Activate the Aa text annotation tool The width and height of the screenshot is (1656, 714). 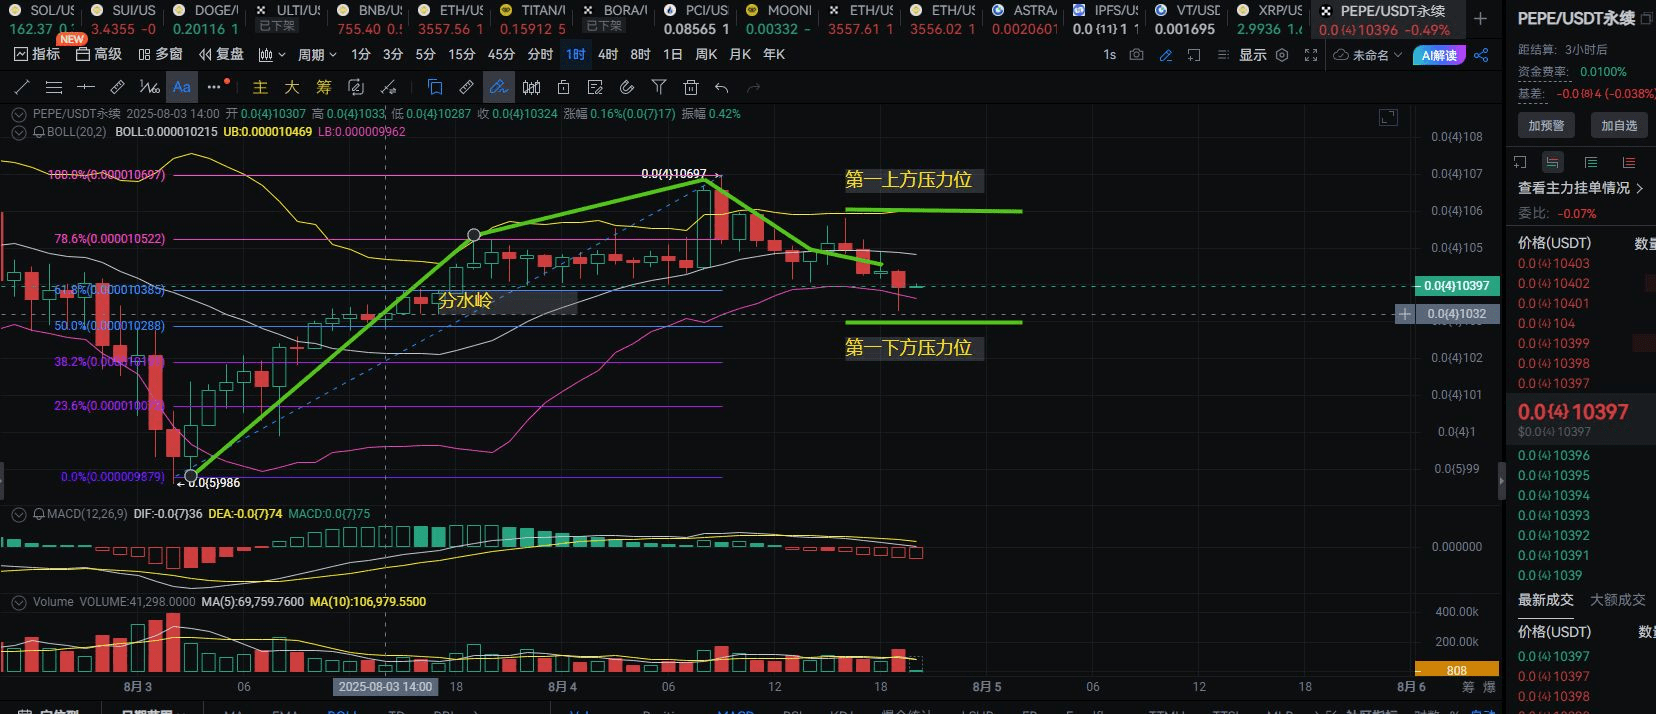(182, 87)
